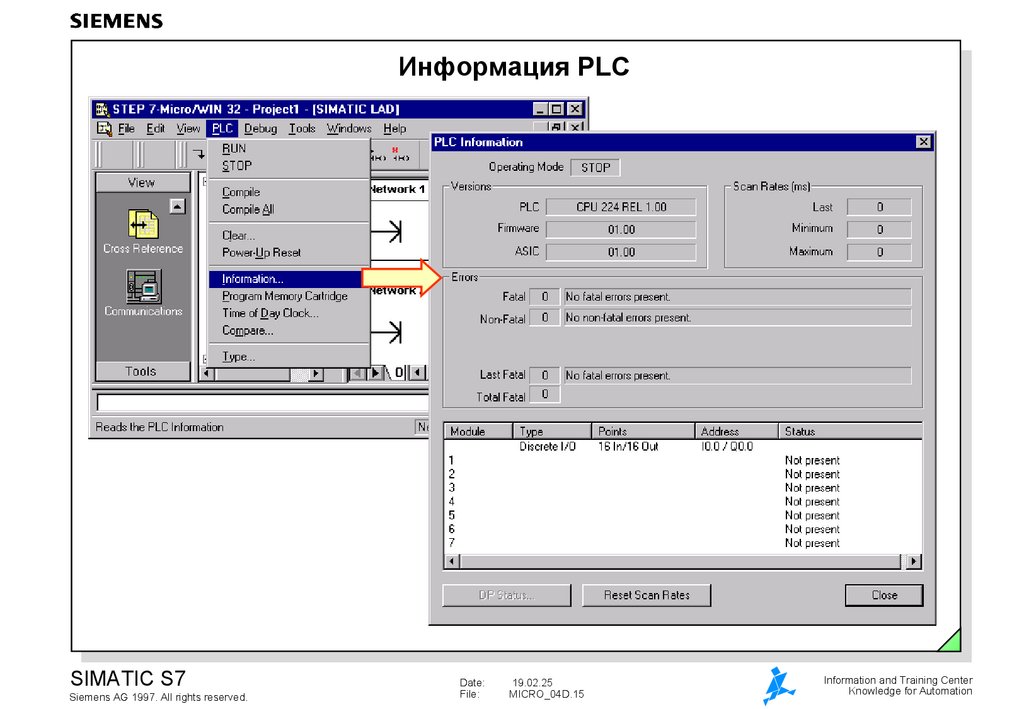
Task: Open the Tools menu
Action: tap(302, 129)
